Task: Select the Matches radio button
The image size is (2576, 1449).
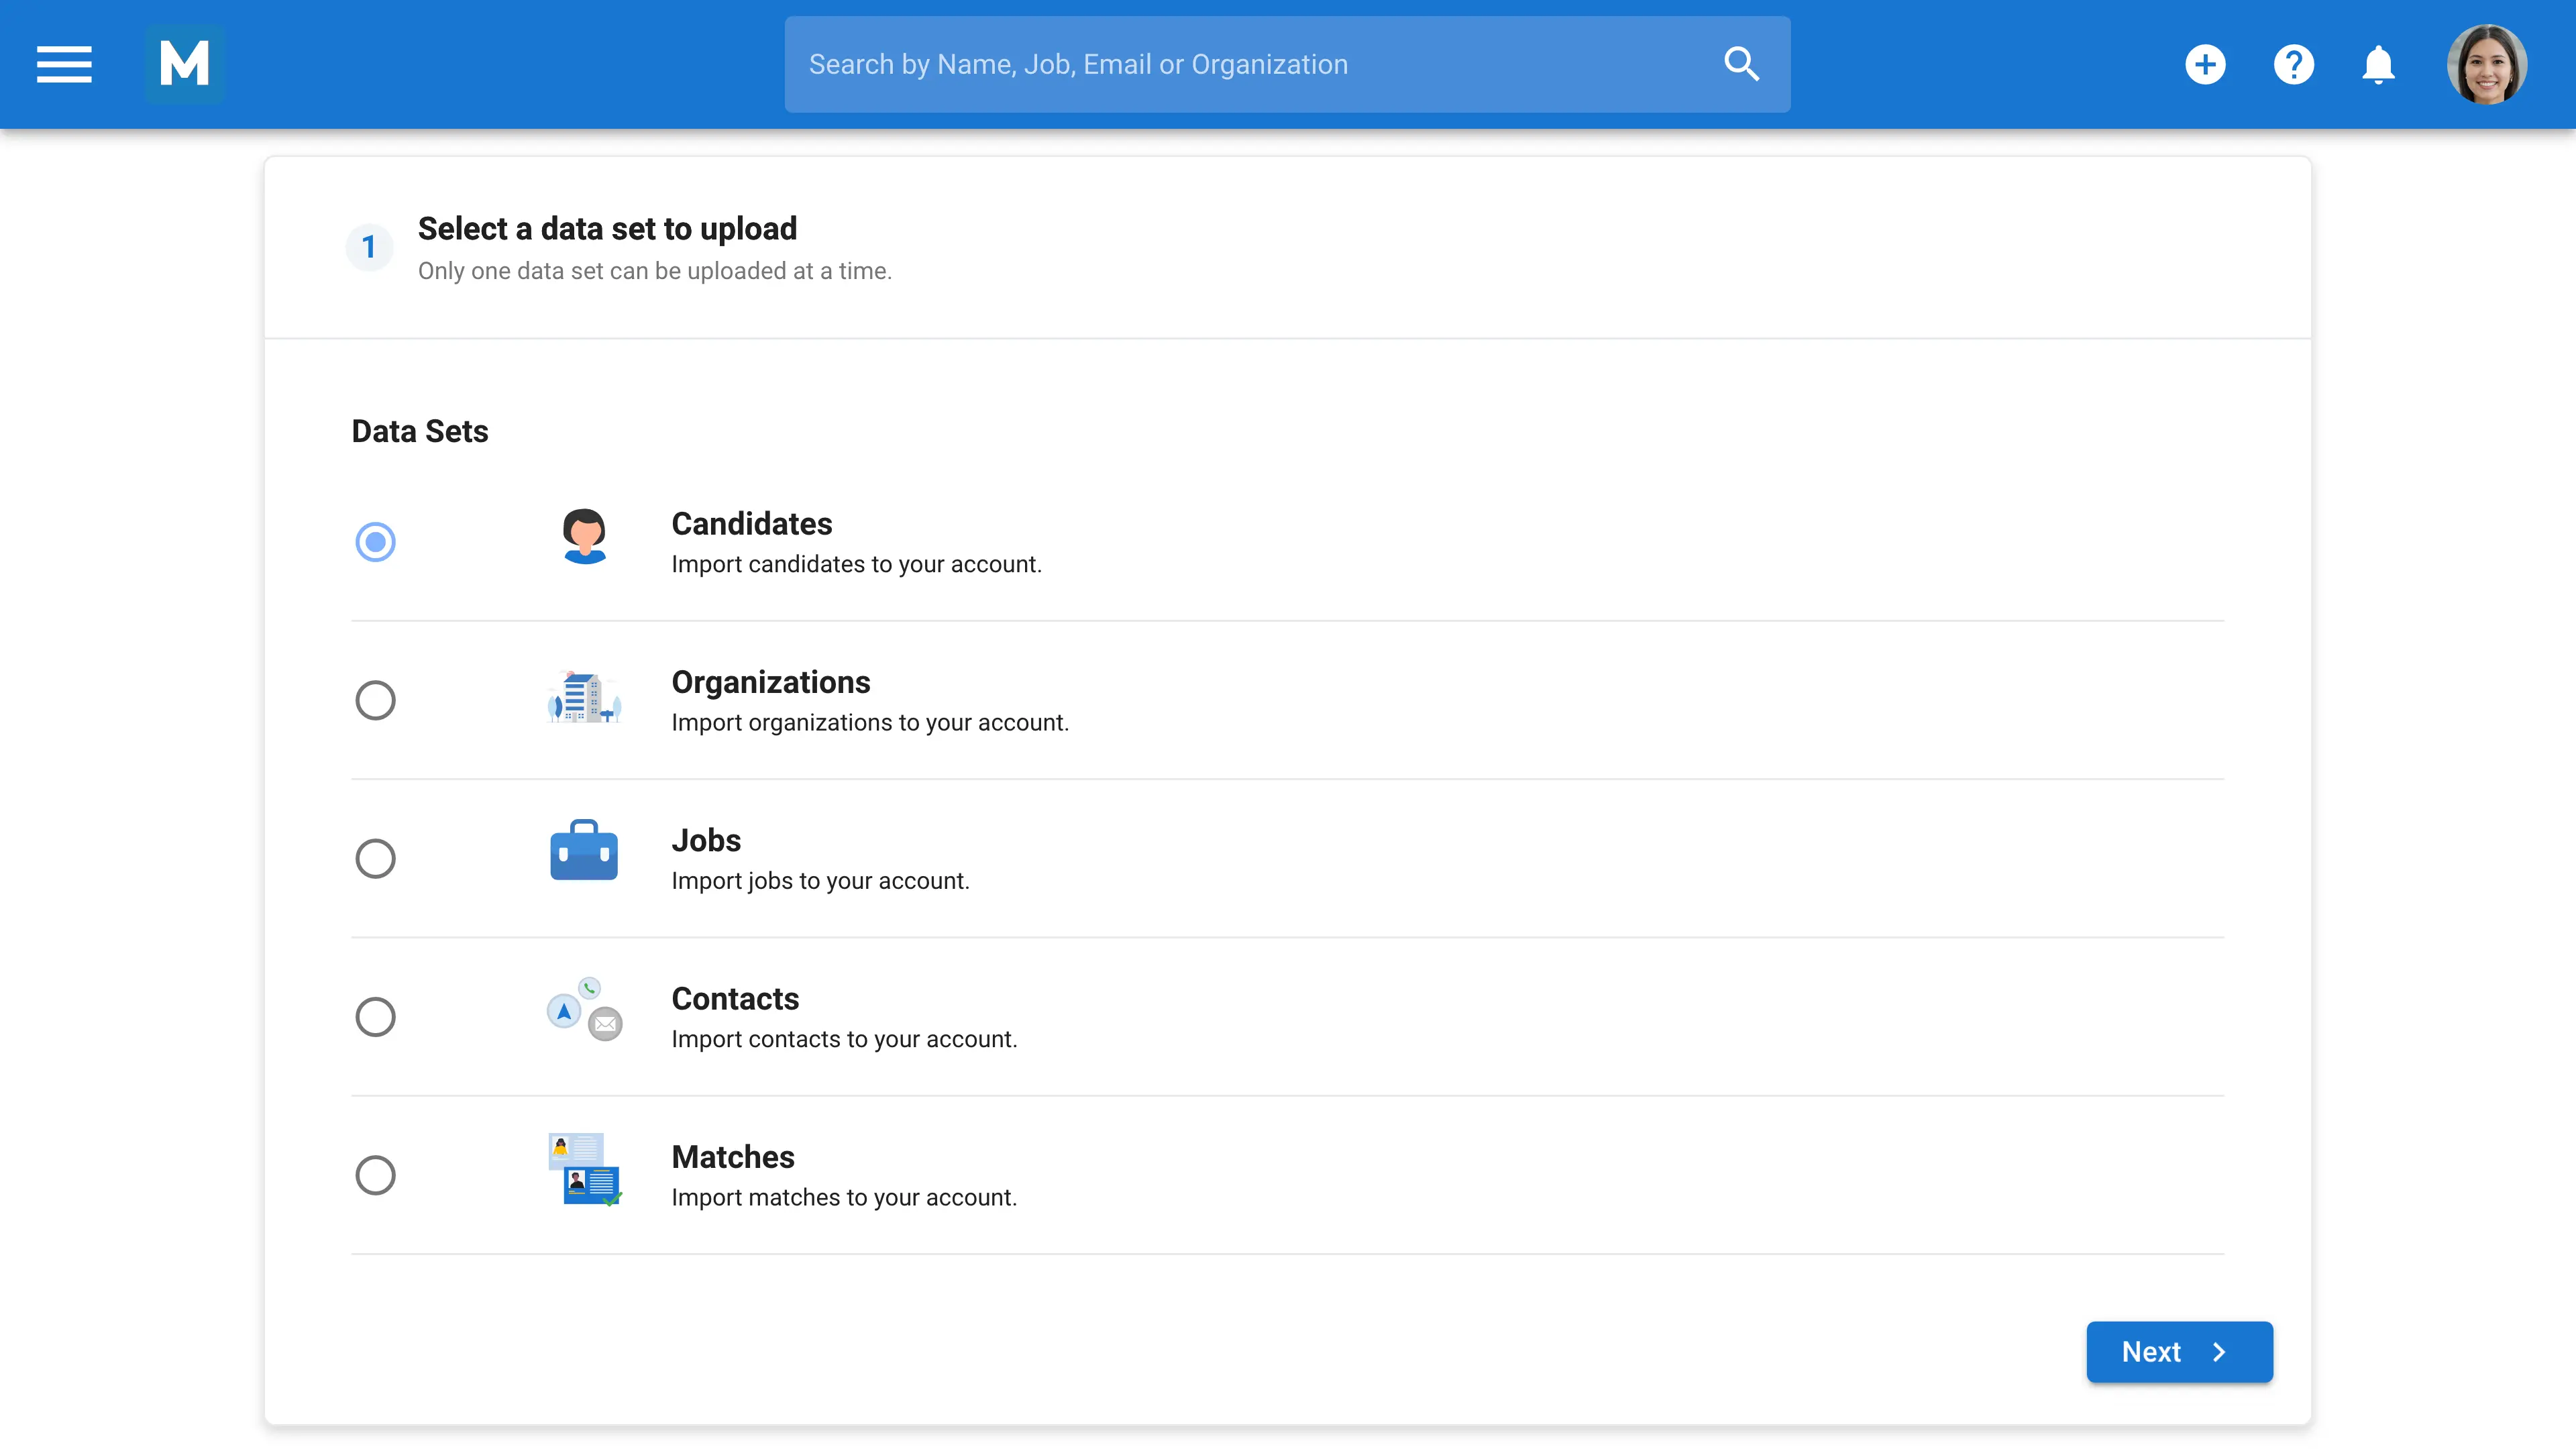Action: pos(375,1175)
